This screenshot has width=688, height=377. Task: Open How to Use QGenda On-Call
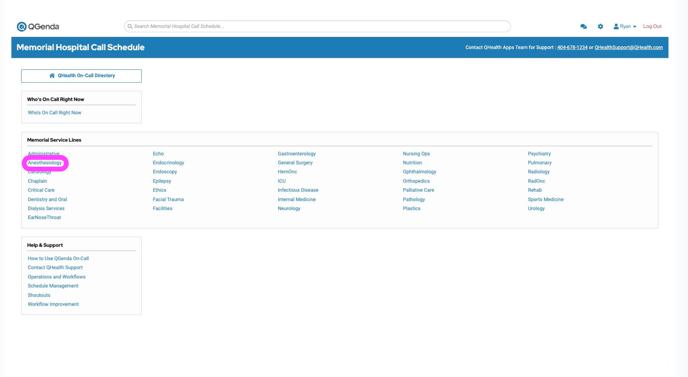tap(58, 259)
